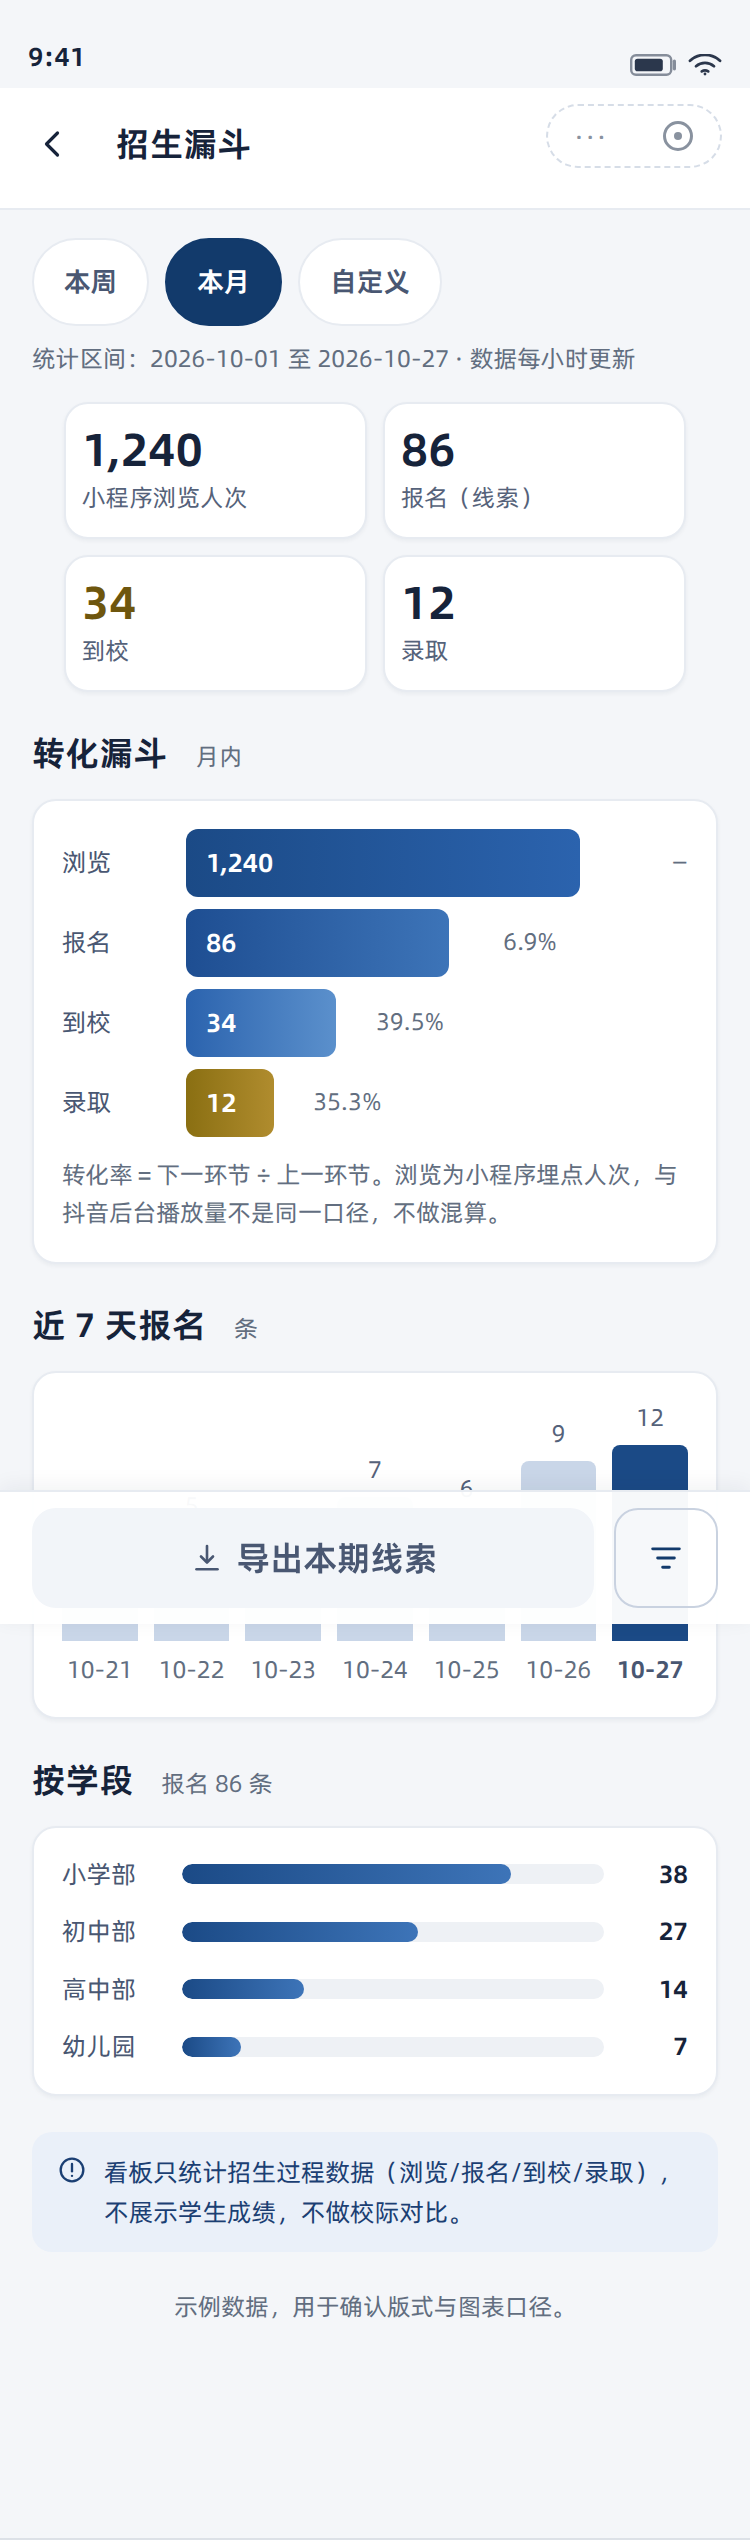The width and height of the screenshot is (750, 2540).
Task: Click the 导出本期线索 button
Action: coord(313,1557)
